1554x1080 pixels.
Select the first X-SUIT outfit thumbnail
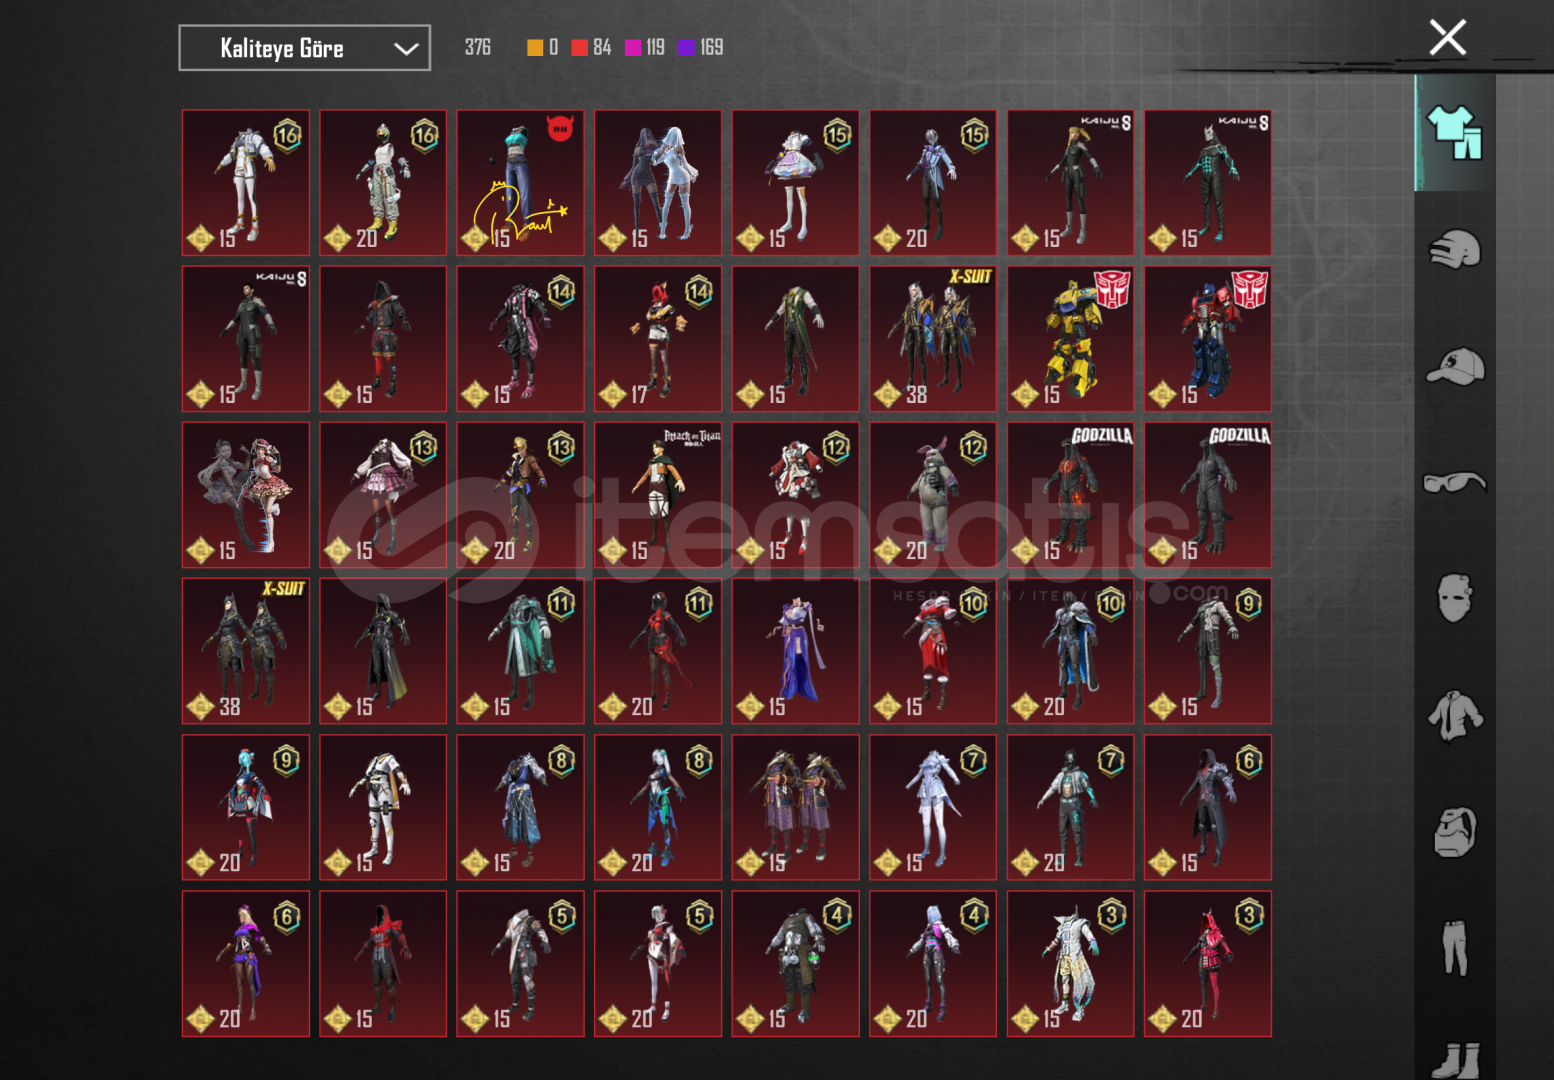pyautogui.click(x=932, y=339)
